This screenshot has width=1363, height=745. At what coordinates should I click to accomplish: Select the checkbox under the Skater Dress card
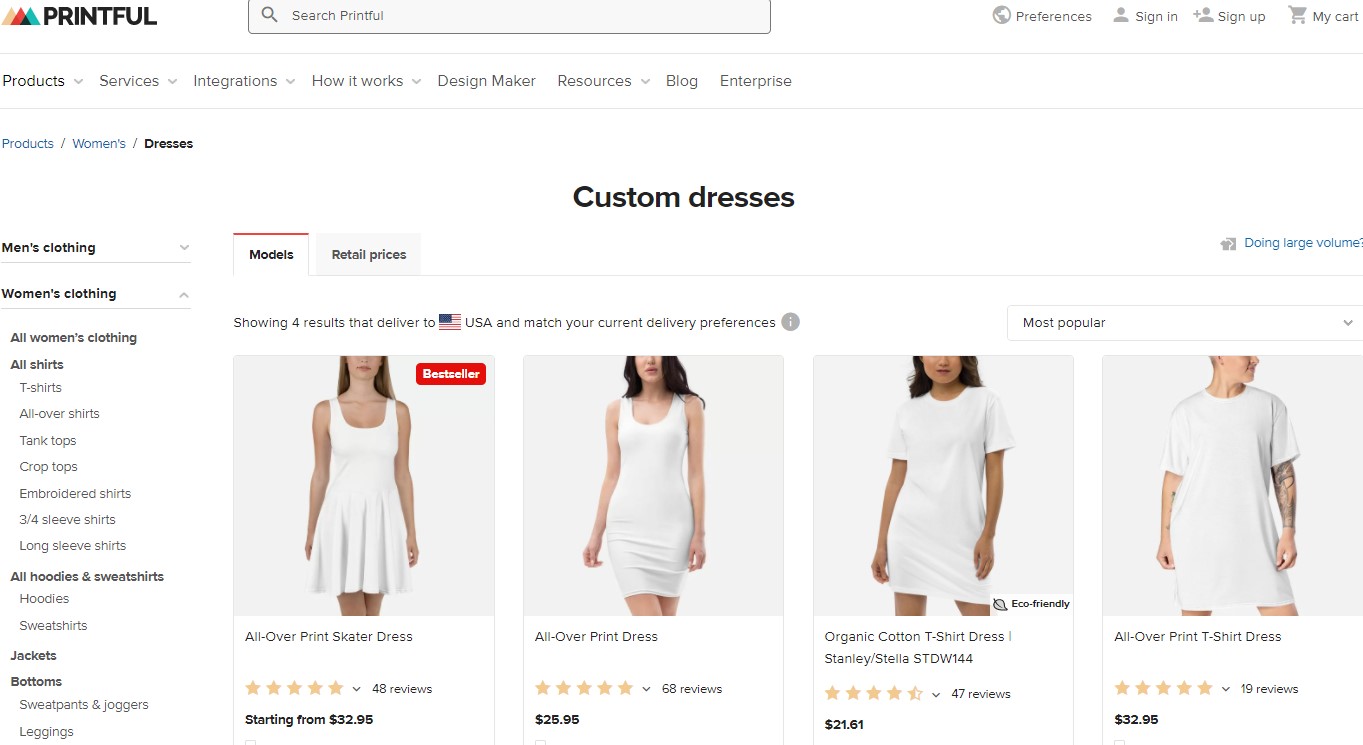(250, 742)
